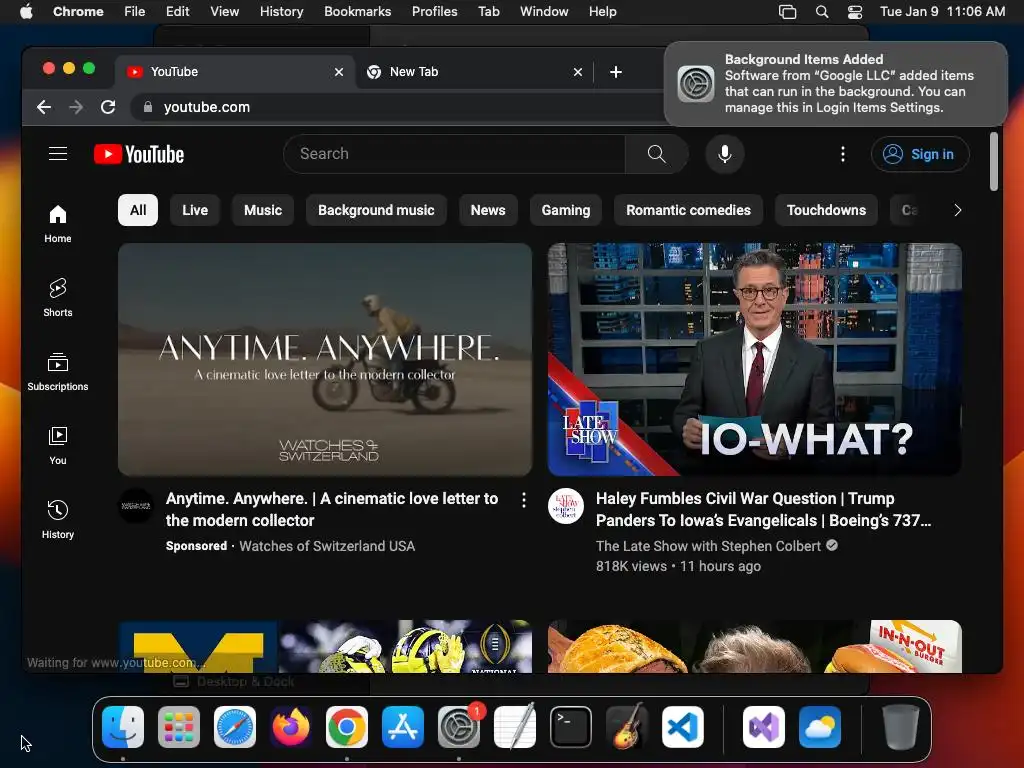Open the Chrome File menu
The image size is (1024, 768).
coord(135,12)
